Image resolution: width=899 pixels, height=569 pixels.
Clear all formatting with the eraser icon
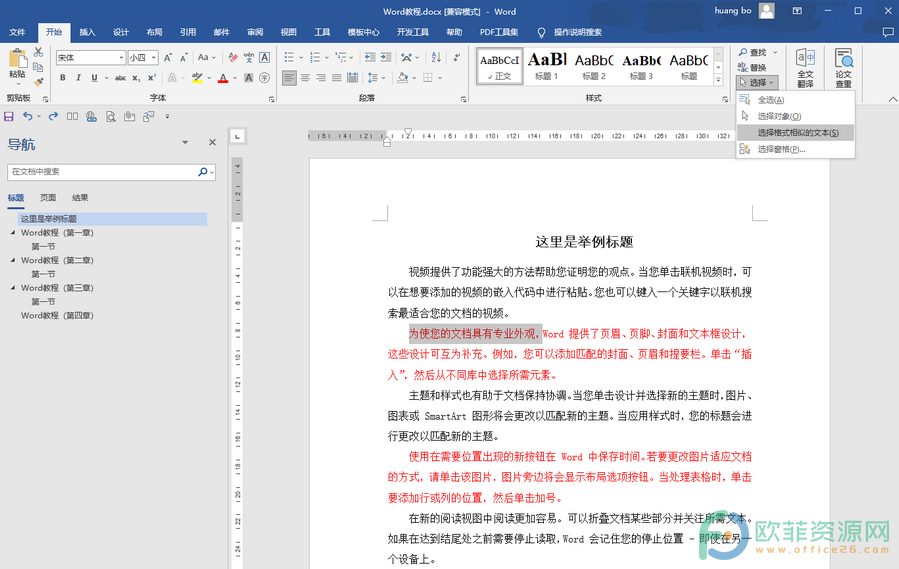coord(233,57)
